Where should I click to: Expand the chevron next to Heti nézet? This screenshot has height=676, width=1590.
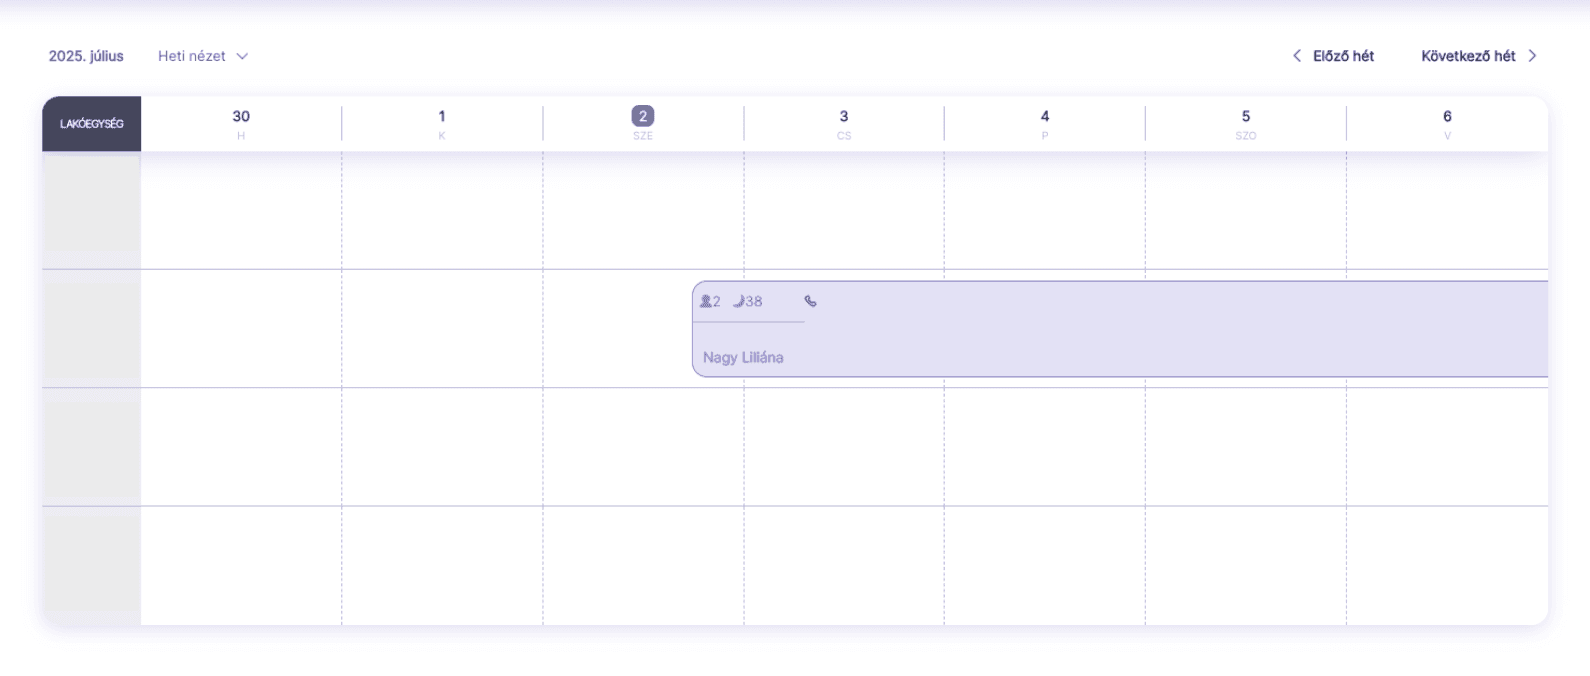coord(242,57)
